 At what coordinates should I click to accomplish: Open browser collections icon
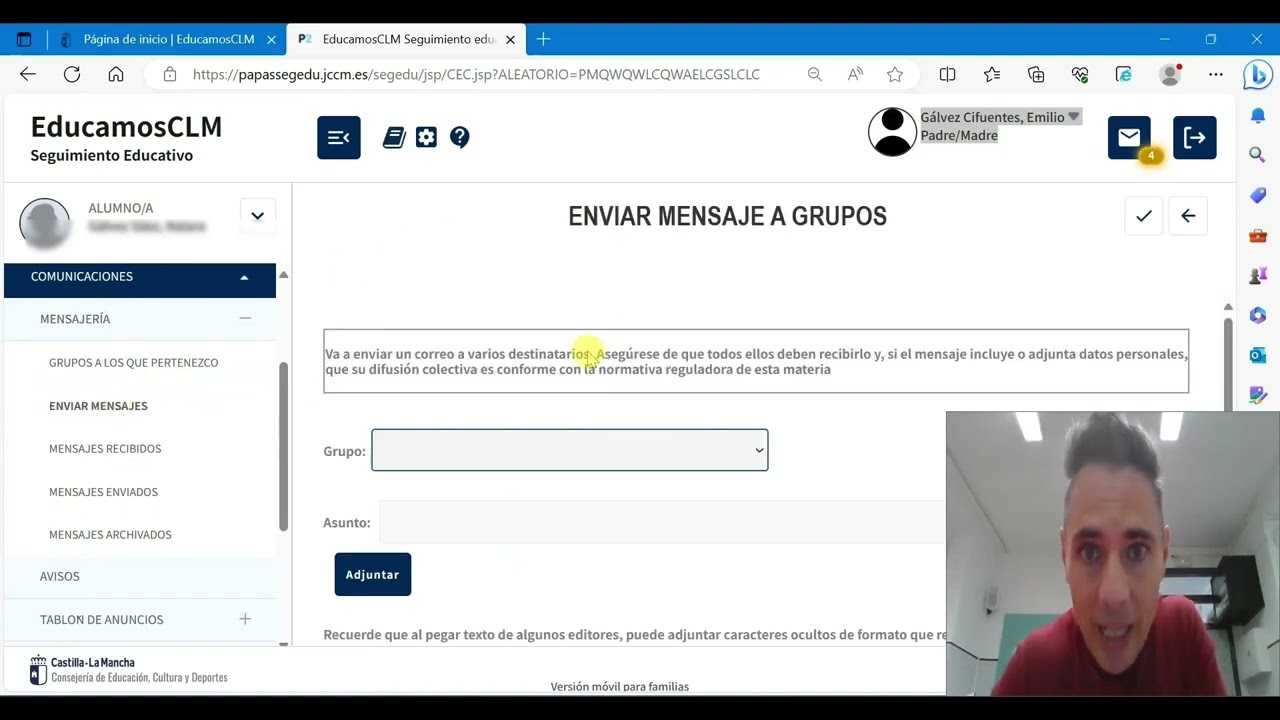(1036, 74)
